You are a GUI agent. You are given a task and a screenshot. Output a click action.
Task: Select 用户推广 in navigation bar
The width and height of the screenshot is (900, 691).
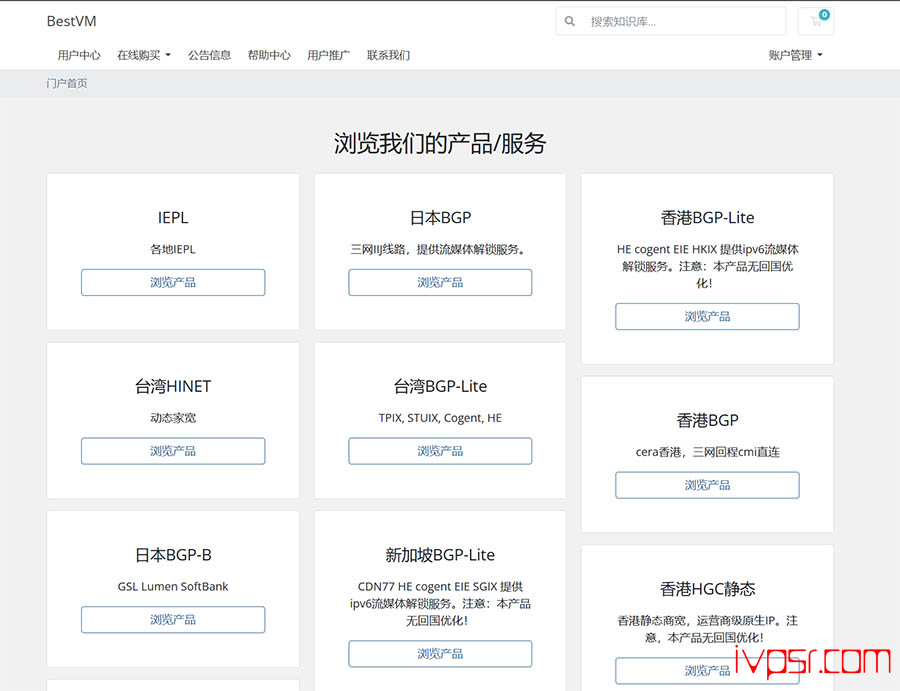(x=329, y=55)
